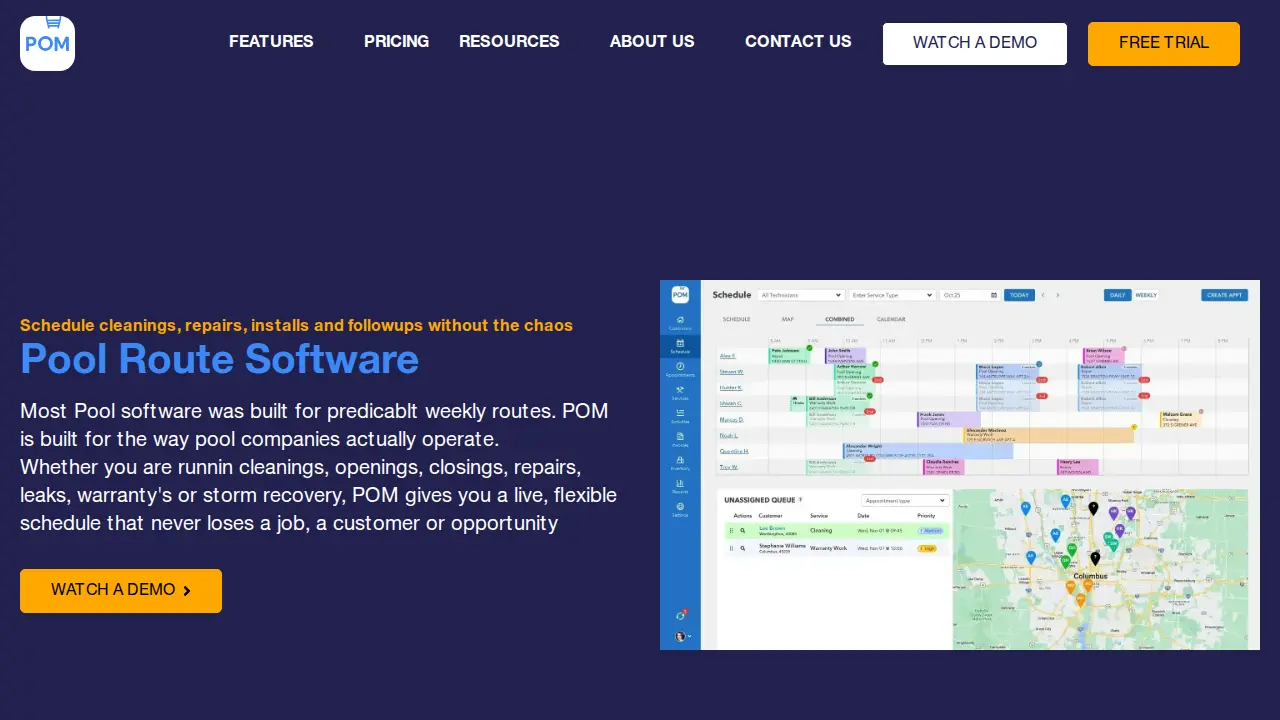The width and height of the screenshot is (1280, 720).
Task: Open technician Troy W. link
Action: [728, 467]
